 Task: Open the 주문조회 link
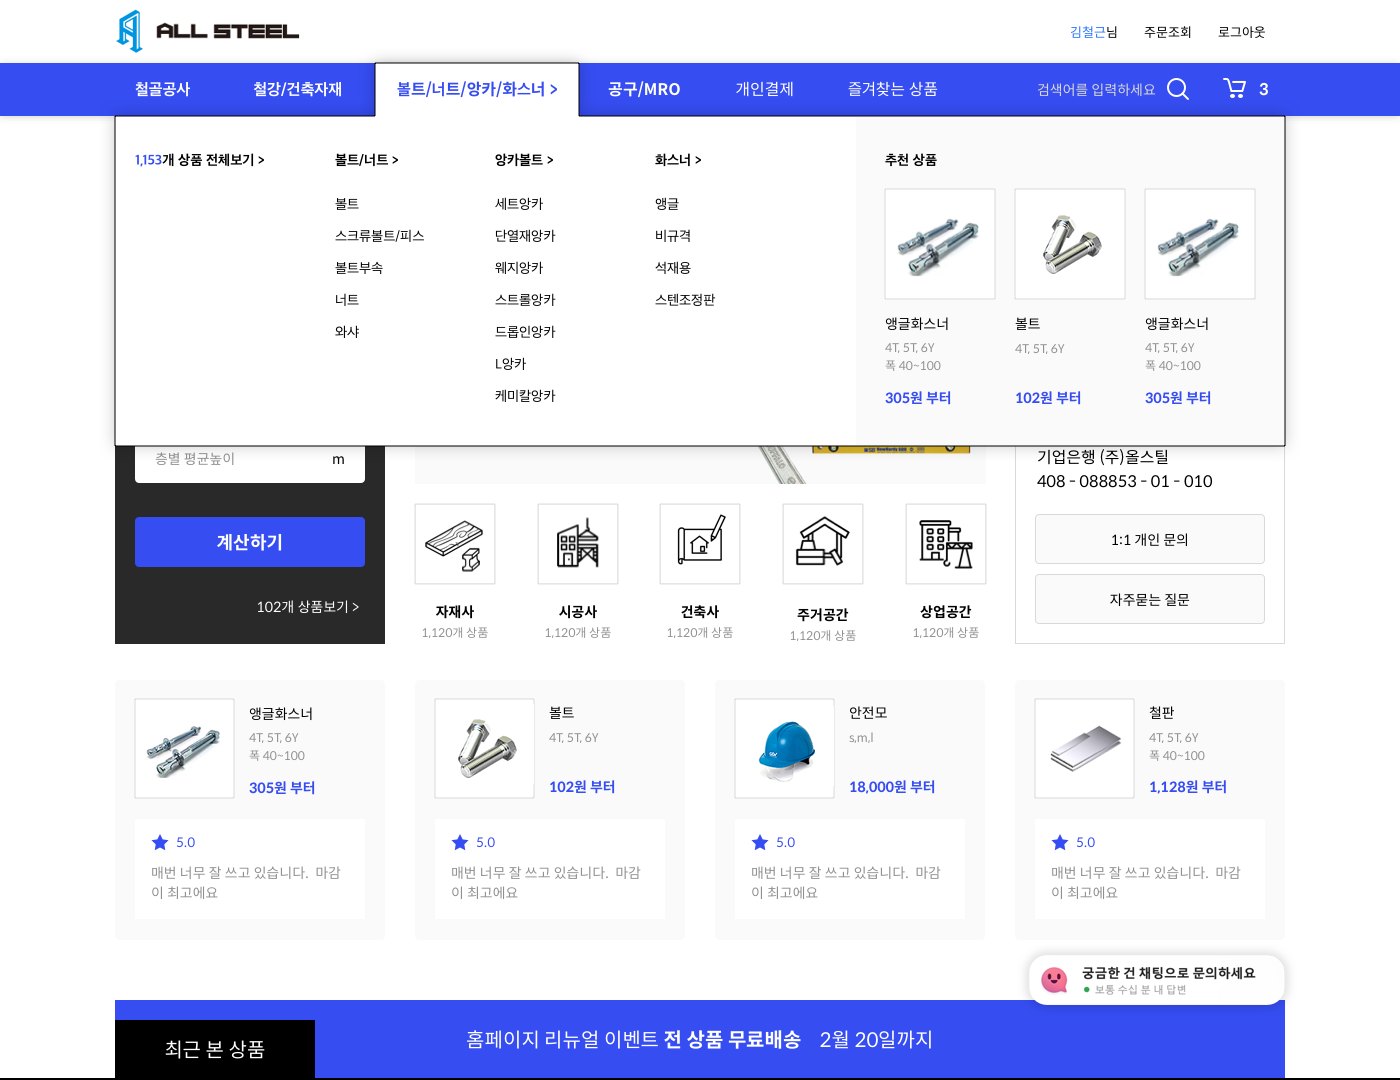pyautogui.click(x=1168, y=32)
